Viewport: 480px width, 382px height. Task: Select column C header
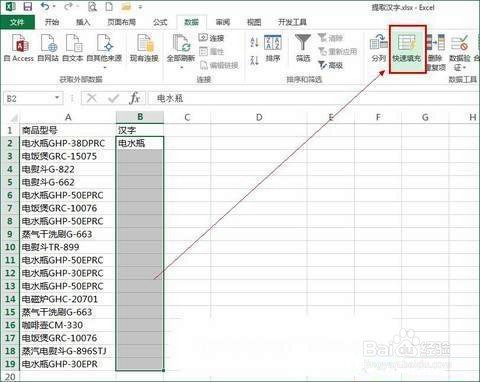point(187,117)
